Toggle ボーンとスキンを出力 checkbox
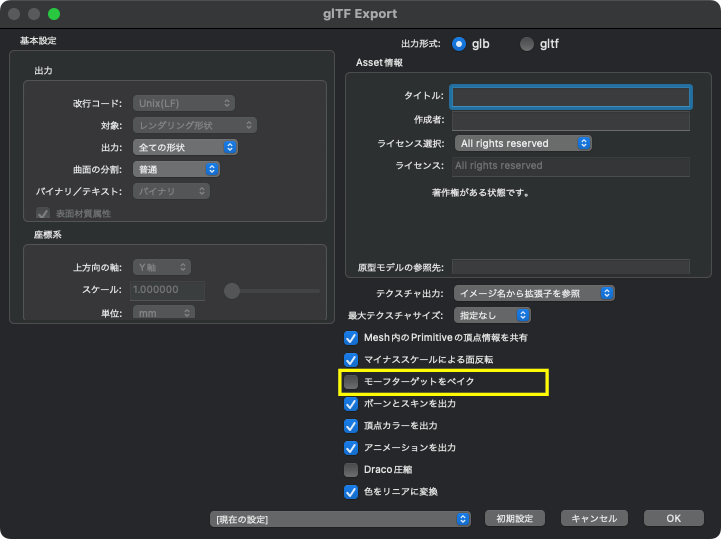 pyautogui.click(x=351, y=404)
